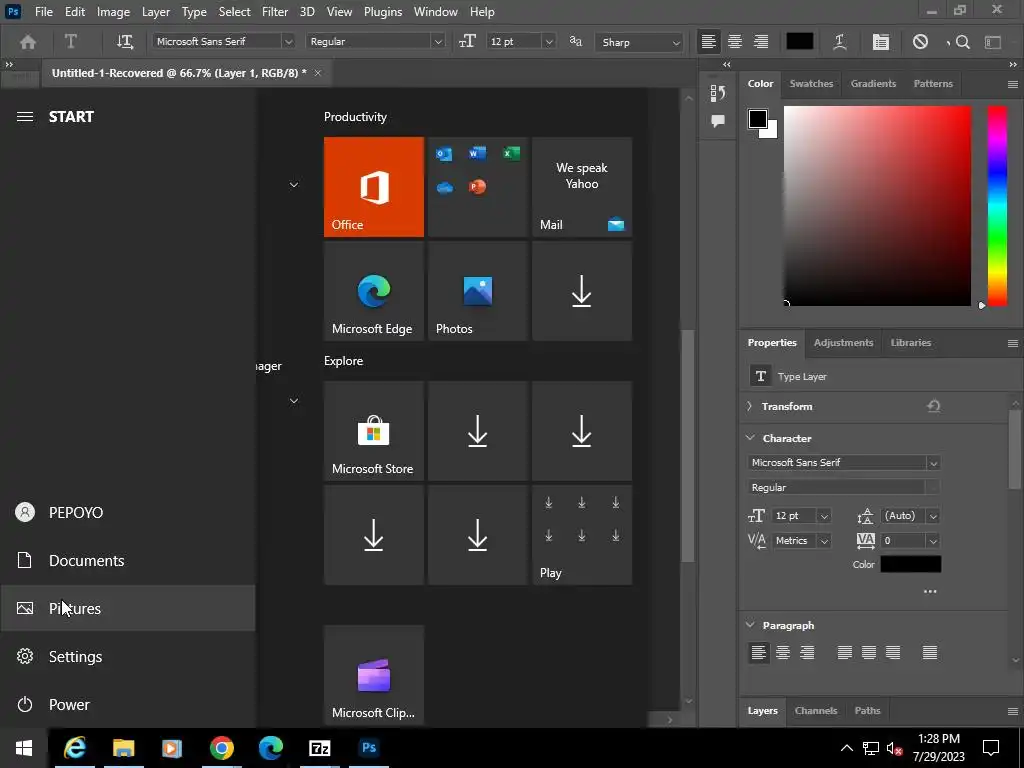The height and width of the screenshot is (768, 1024).
Task: Switch to the Adjustments tab
Action: [x=843, y=343]
